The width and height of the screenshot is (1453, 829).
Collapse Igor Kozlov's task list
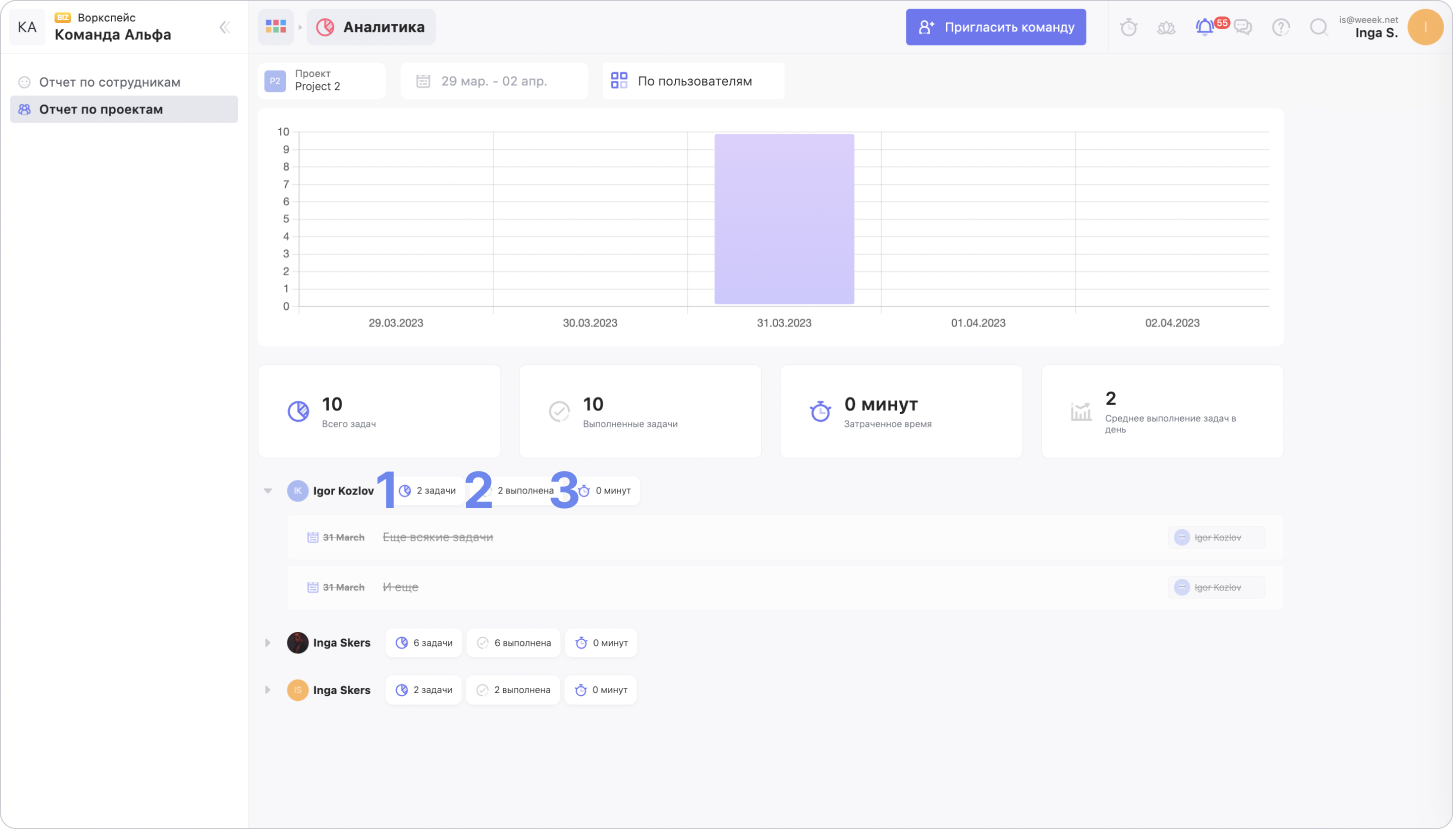click(x=268, y=491)
